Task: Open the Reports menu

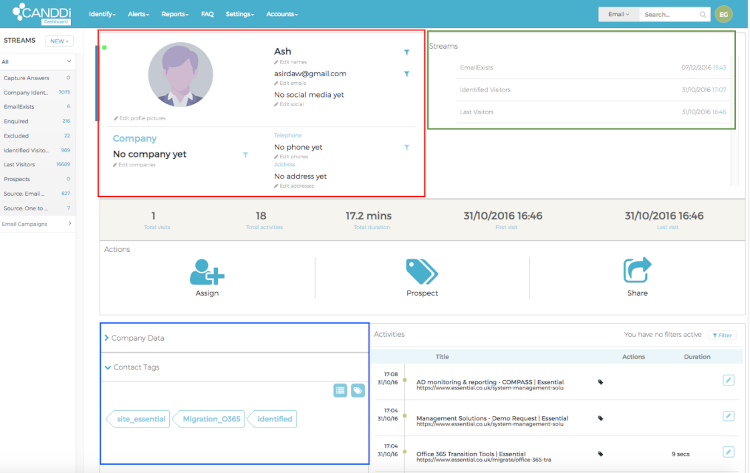Action: (175, 14)
